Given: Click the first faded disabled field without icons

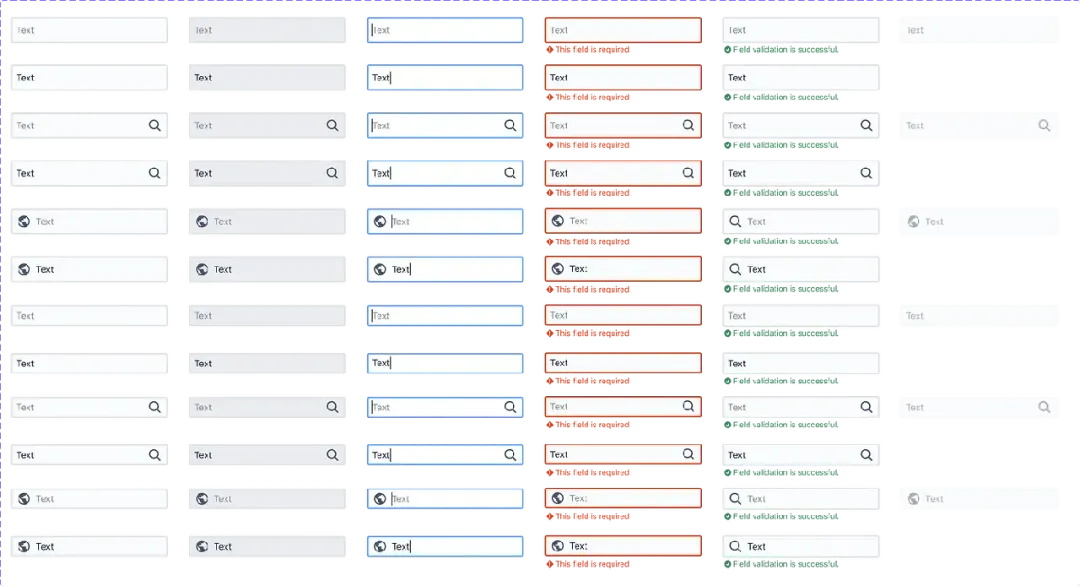Looking at the screenshot, I should point(979,30).
